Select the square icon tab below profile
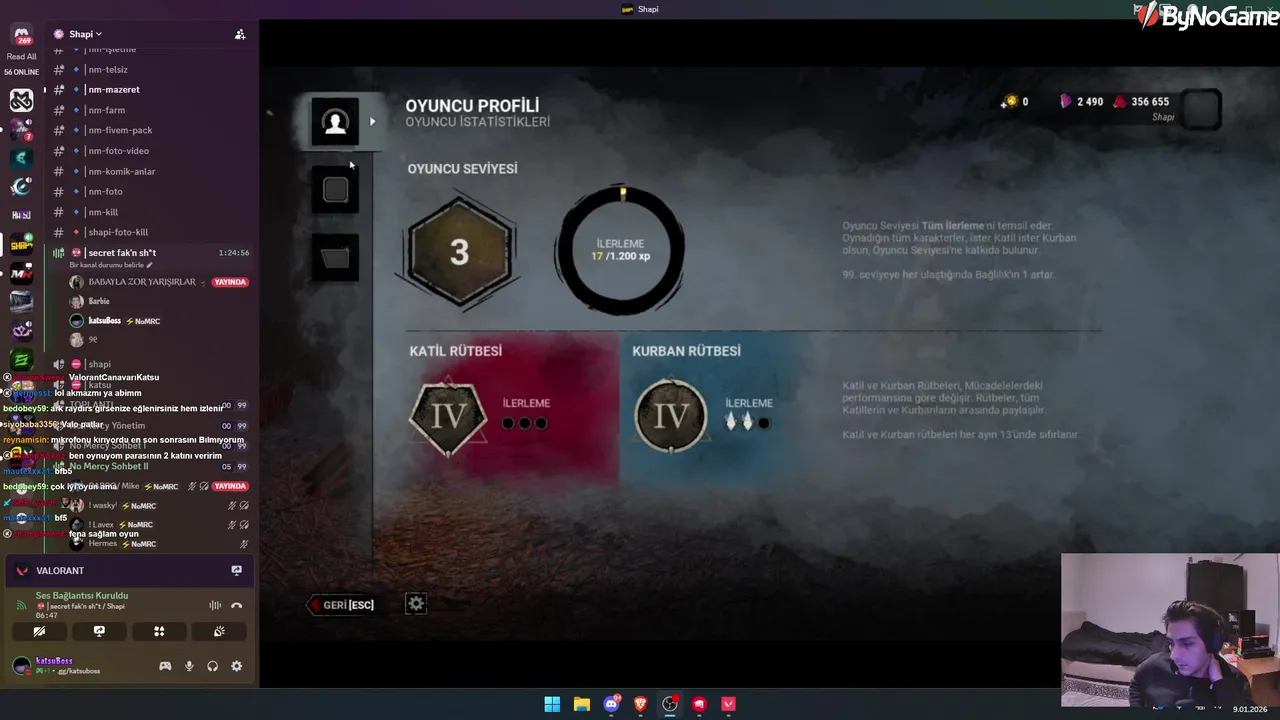 (335, 190)
